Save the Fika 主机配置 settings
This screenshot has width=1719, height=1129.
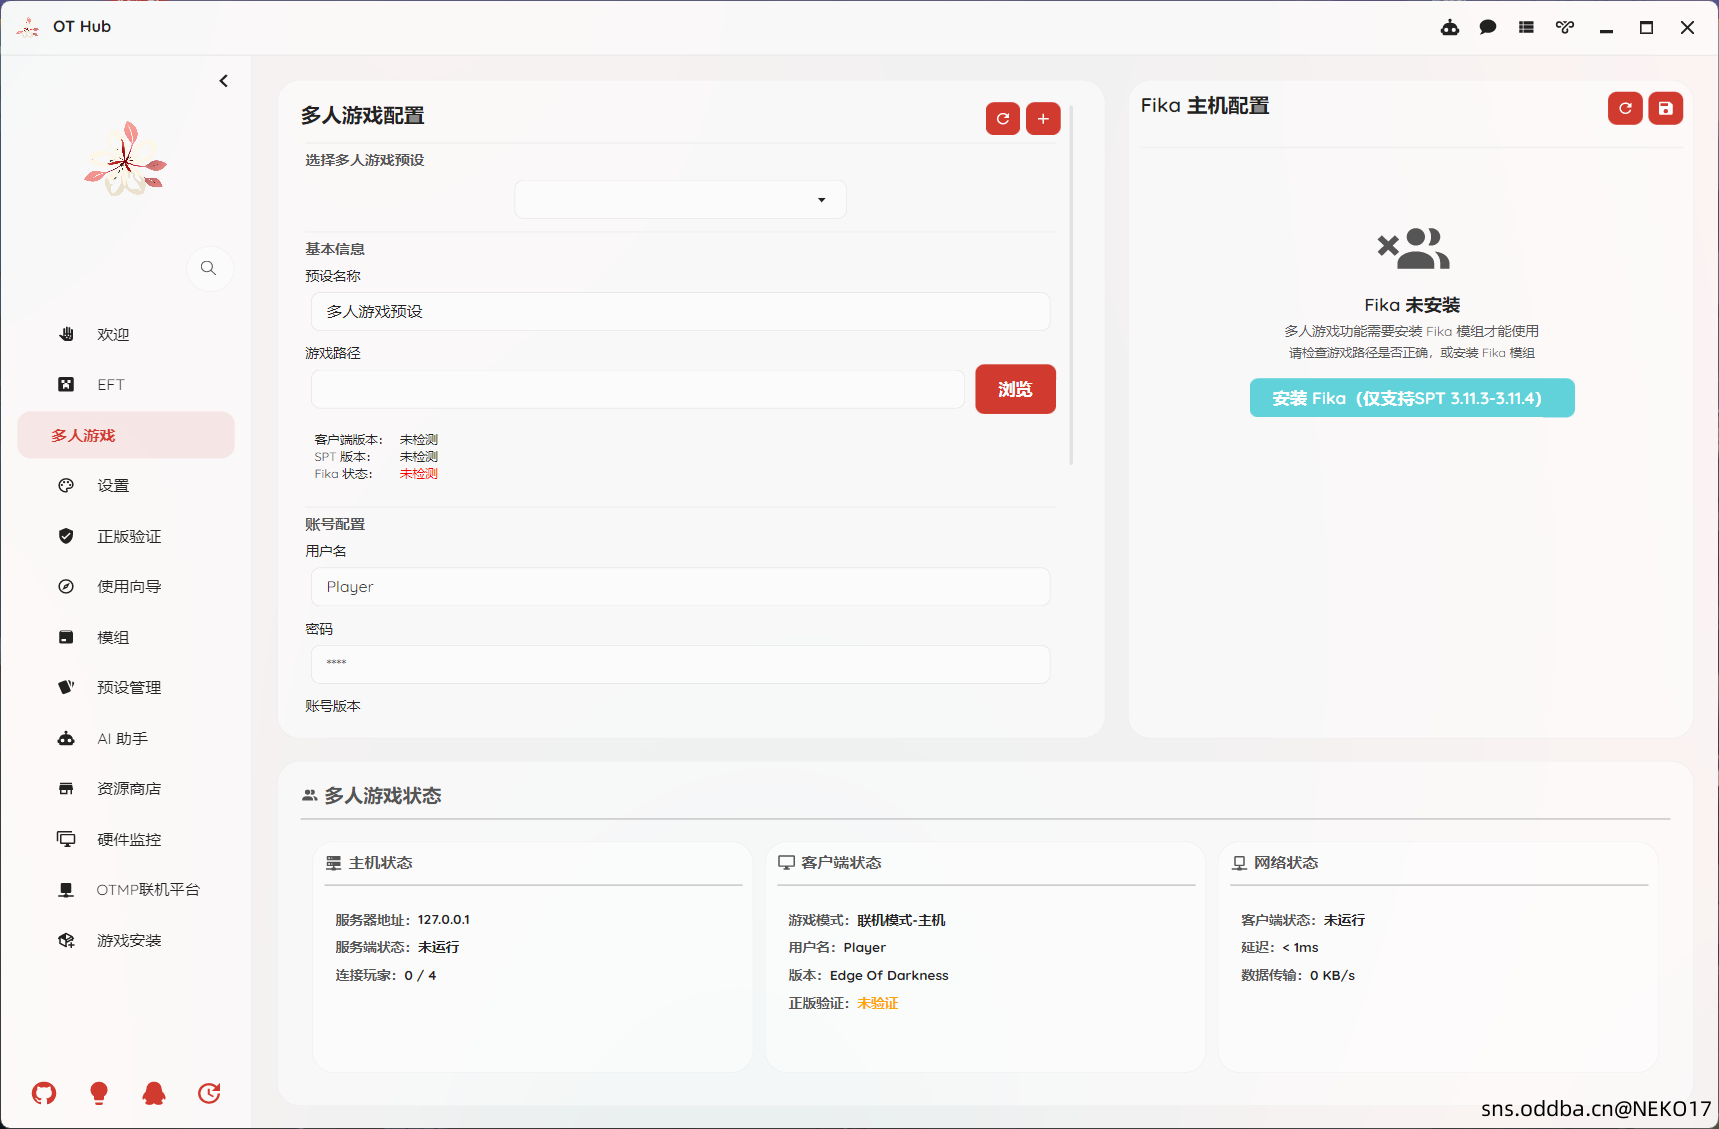tap(1665, 108)
